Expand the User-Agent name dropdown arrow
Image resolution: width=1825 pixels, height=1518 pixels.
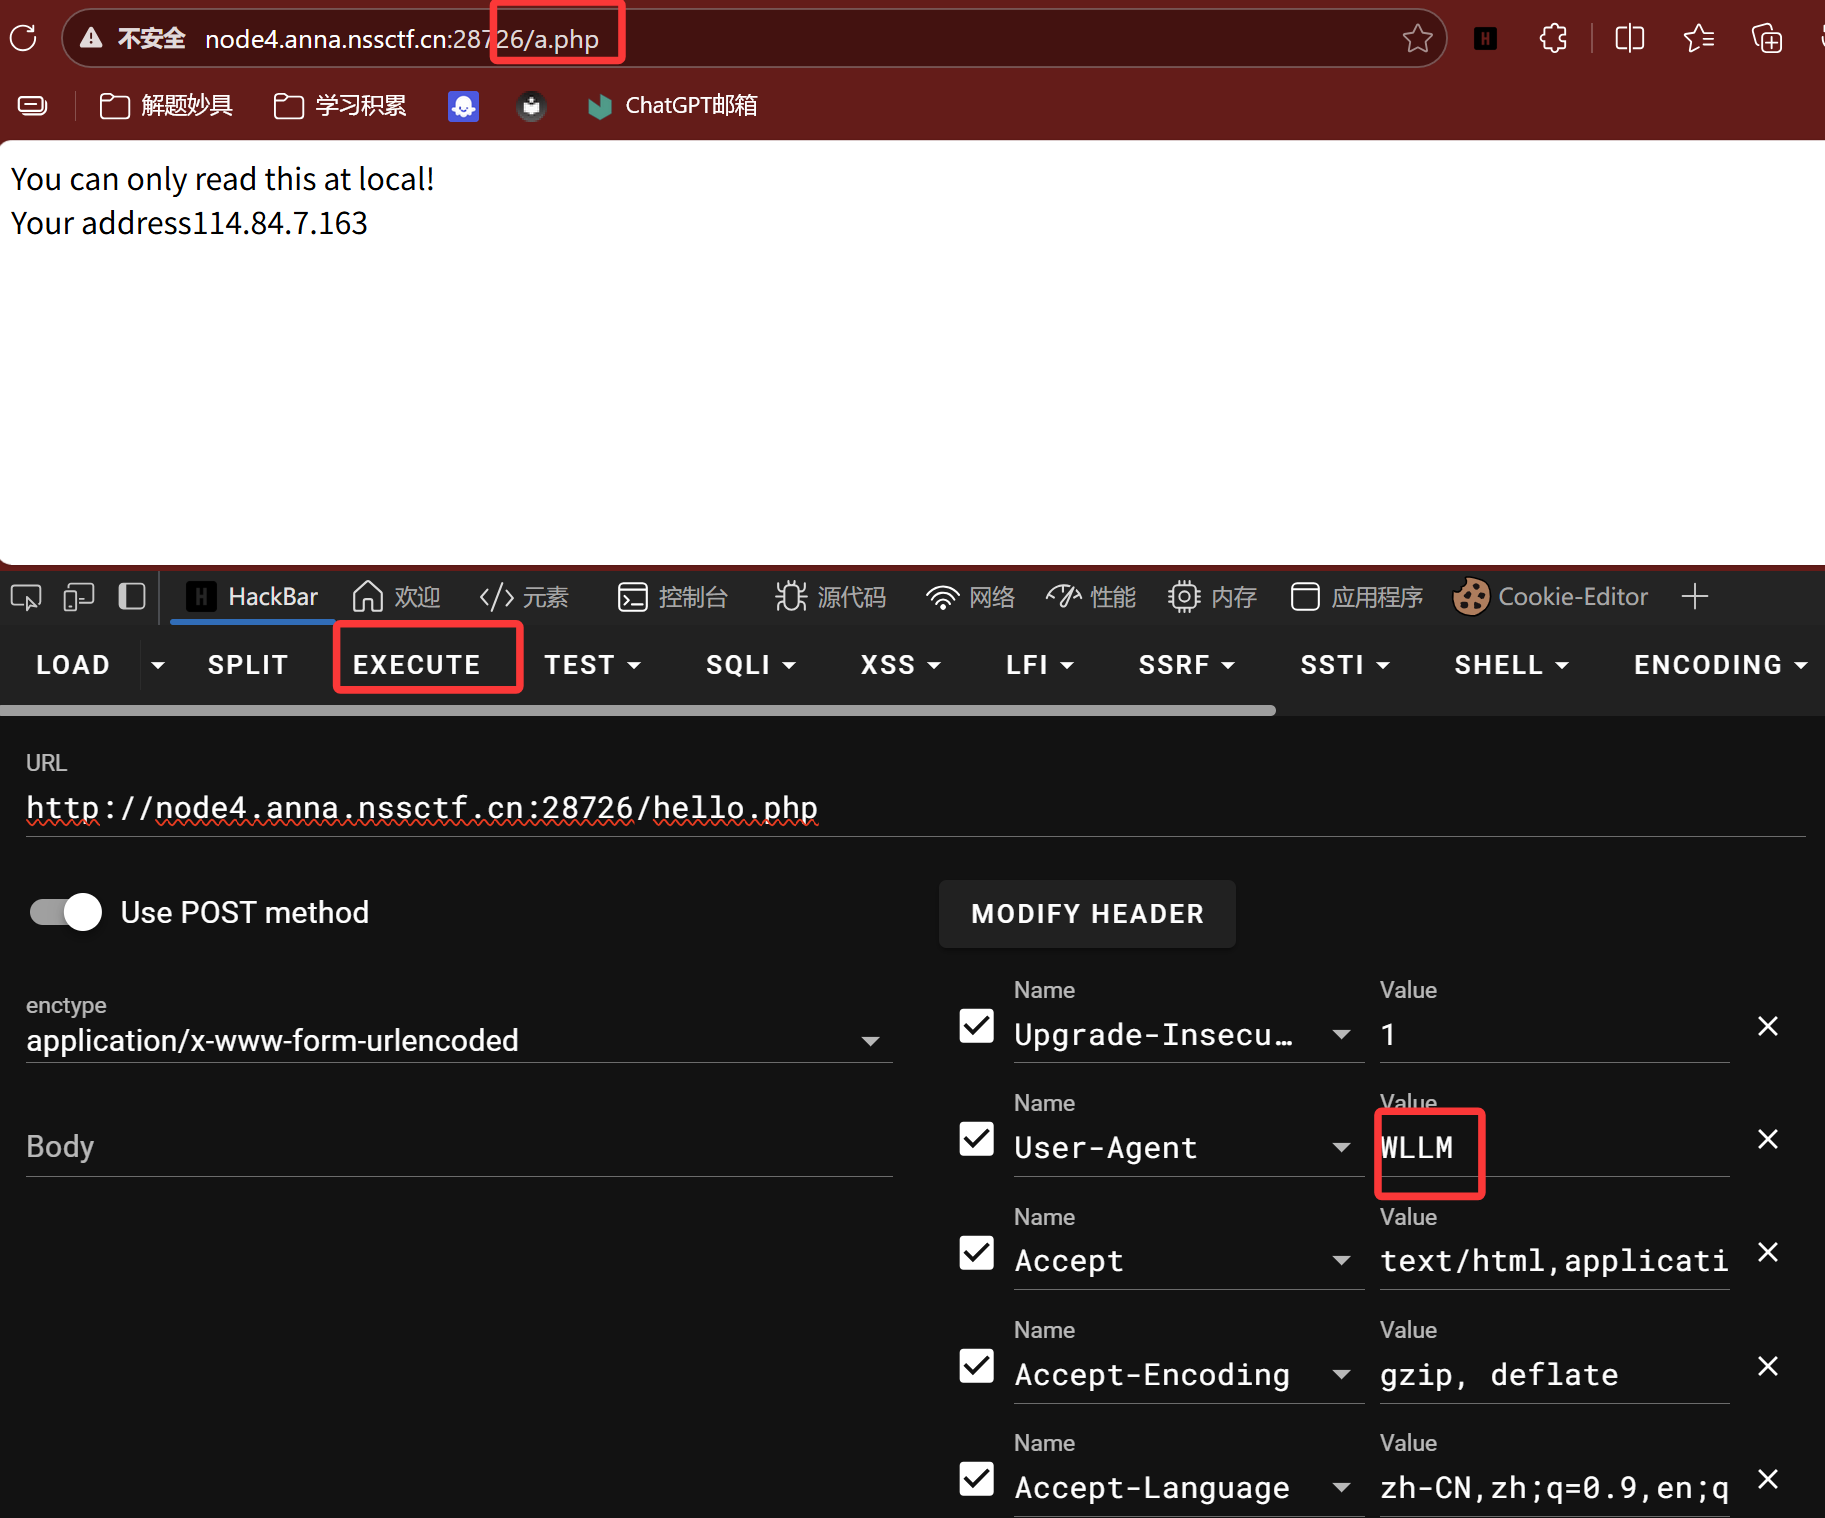coord(1341,1147)
